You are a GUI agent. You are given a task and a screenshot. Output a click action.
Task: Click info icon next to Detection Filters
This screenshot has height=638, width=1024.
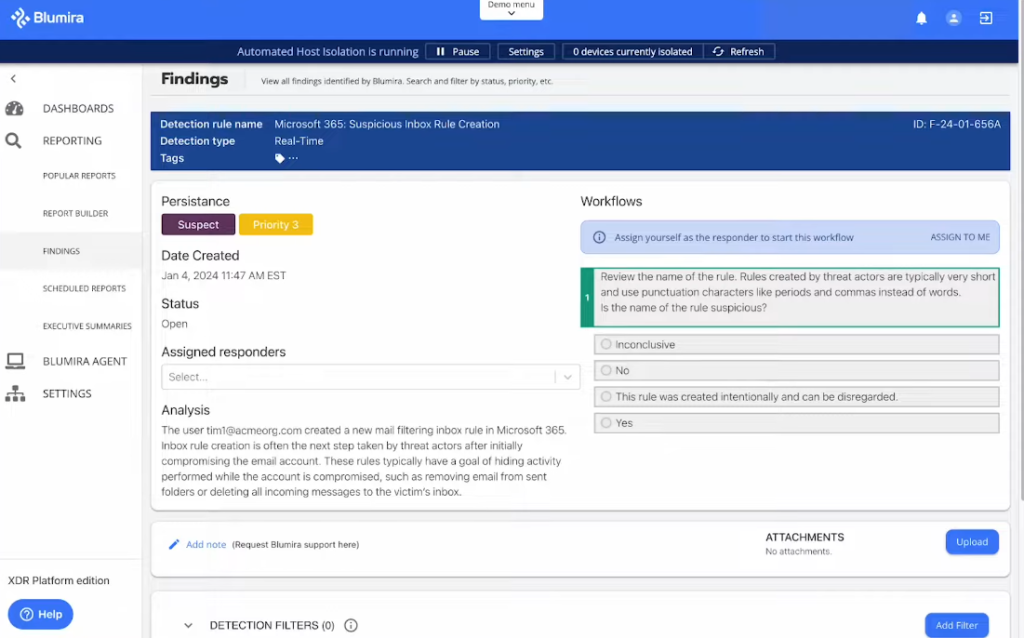351,625
